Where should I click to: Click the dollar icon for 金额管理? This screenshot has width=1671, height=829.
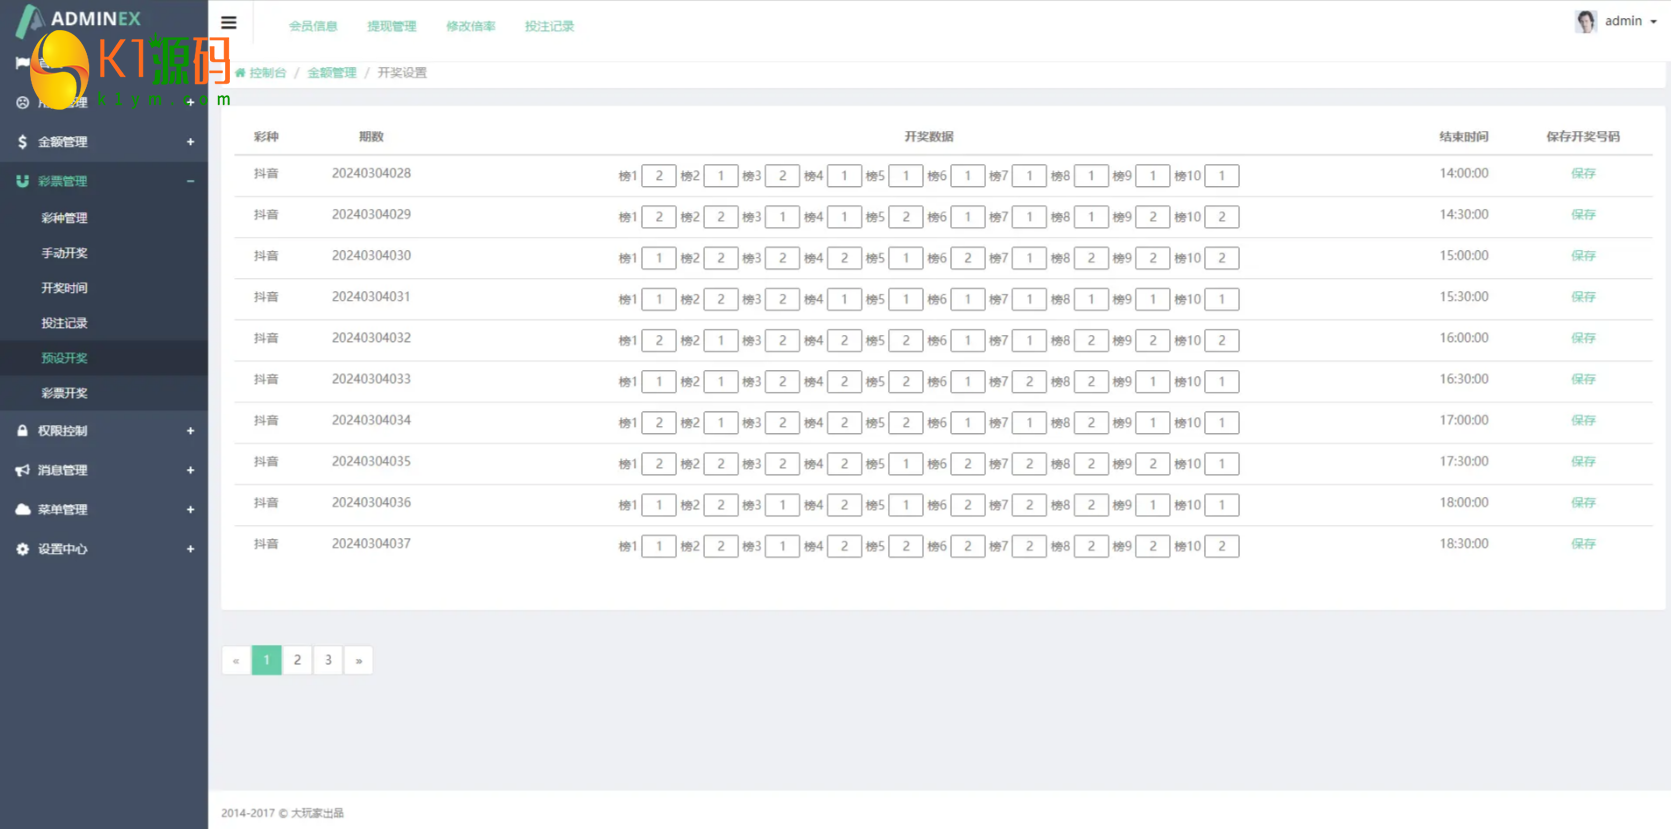coord(22,142)
